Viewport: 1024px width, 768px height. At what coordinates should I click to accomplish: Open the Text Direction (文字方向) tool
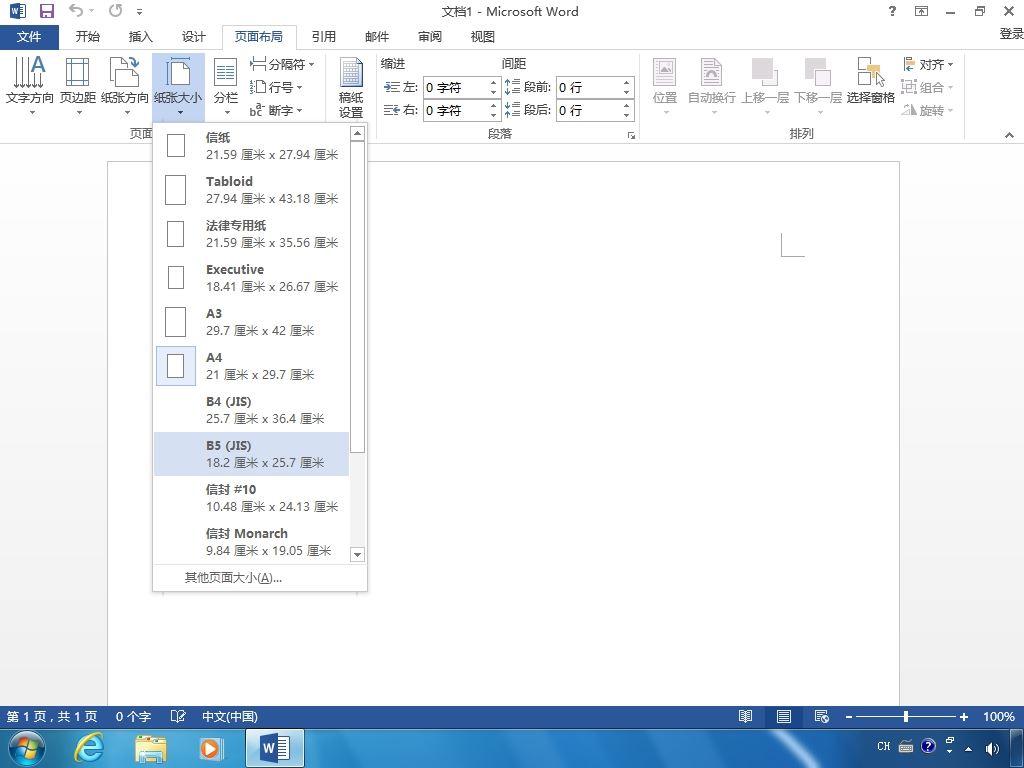[29, 86]
